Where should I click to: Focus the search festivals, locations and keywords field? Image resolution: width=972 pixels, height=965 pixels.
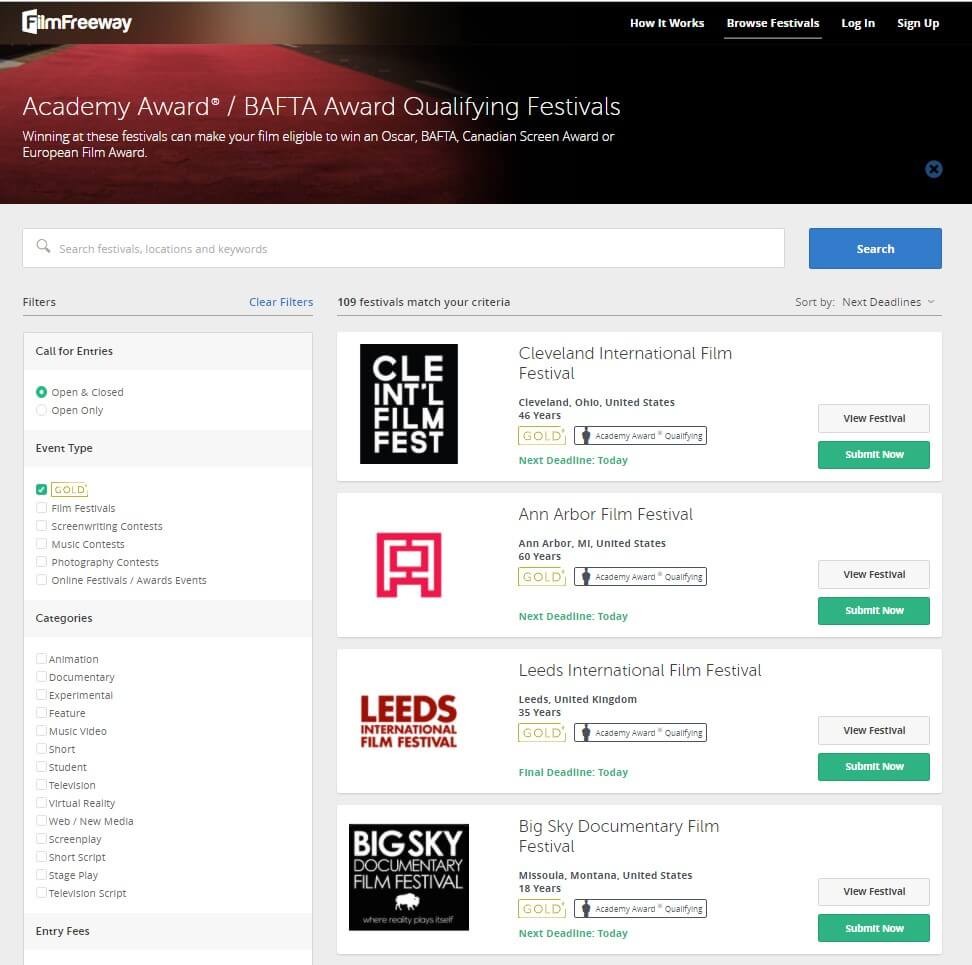tap(404, 249)
